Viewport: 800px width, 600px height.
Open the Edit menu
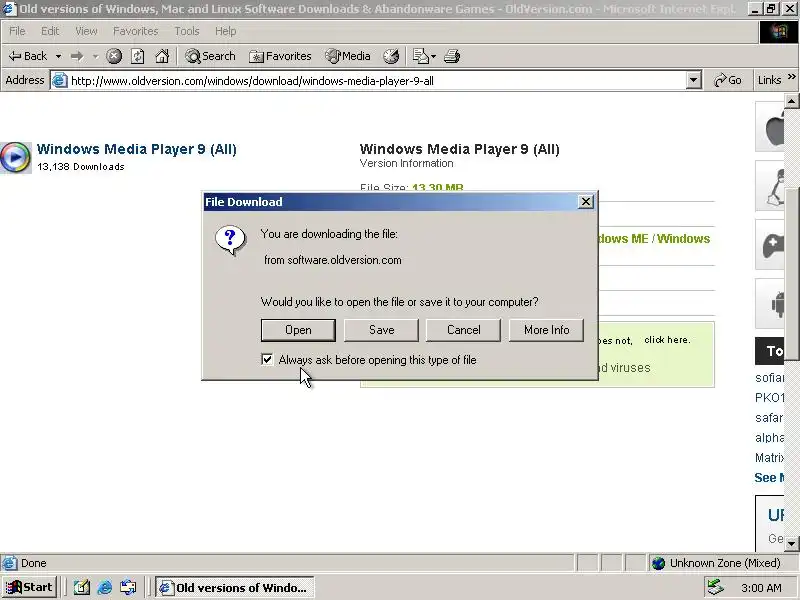(x=50, y=32)
